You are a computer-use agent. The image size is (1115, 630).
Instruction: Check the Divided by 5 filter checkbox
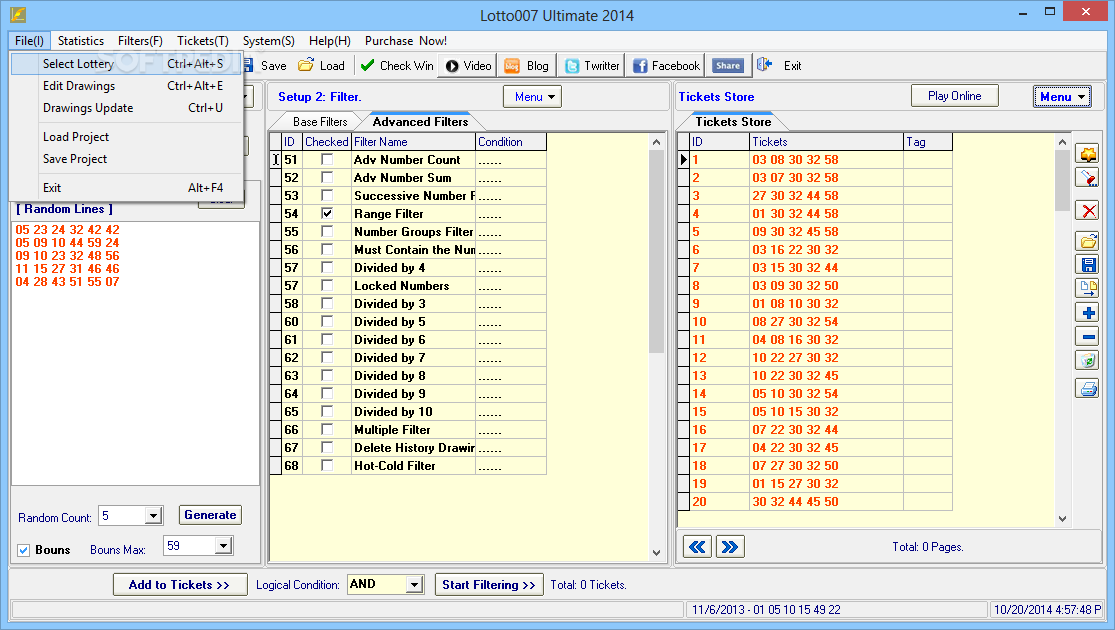point(327,321)
